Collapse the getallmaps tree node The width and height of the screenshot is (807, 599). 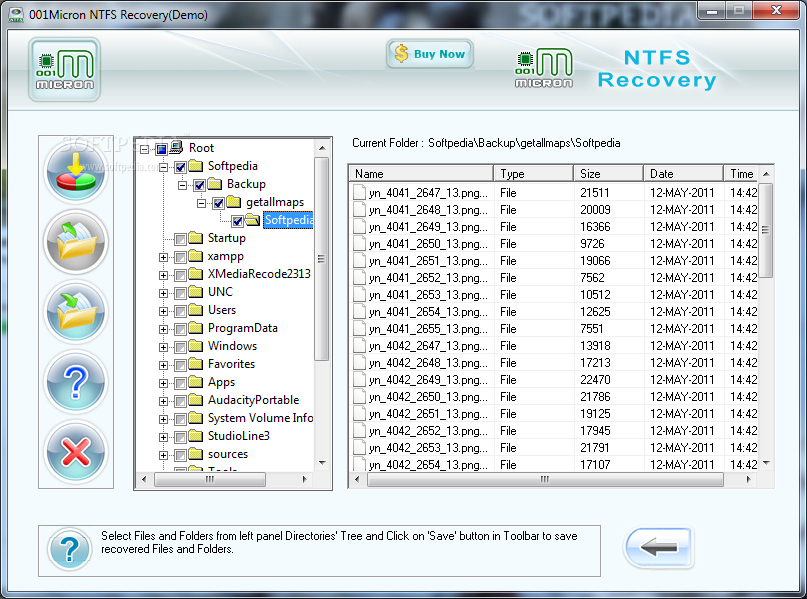[x=201, y=203]
